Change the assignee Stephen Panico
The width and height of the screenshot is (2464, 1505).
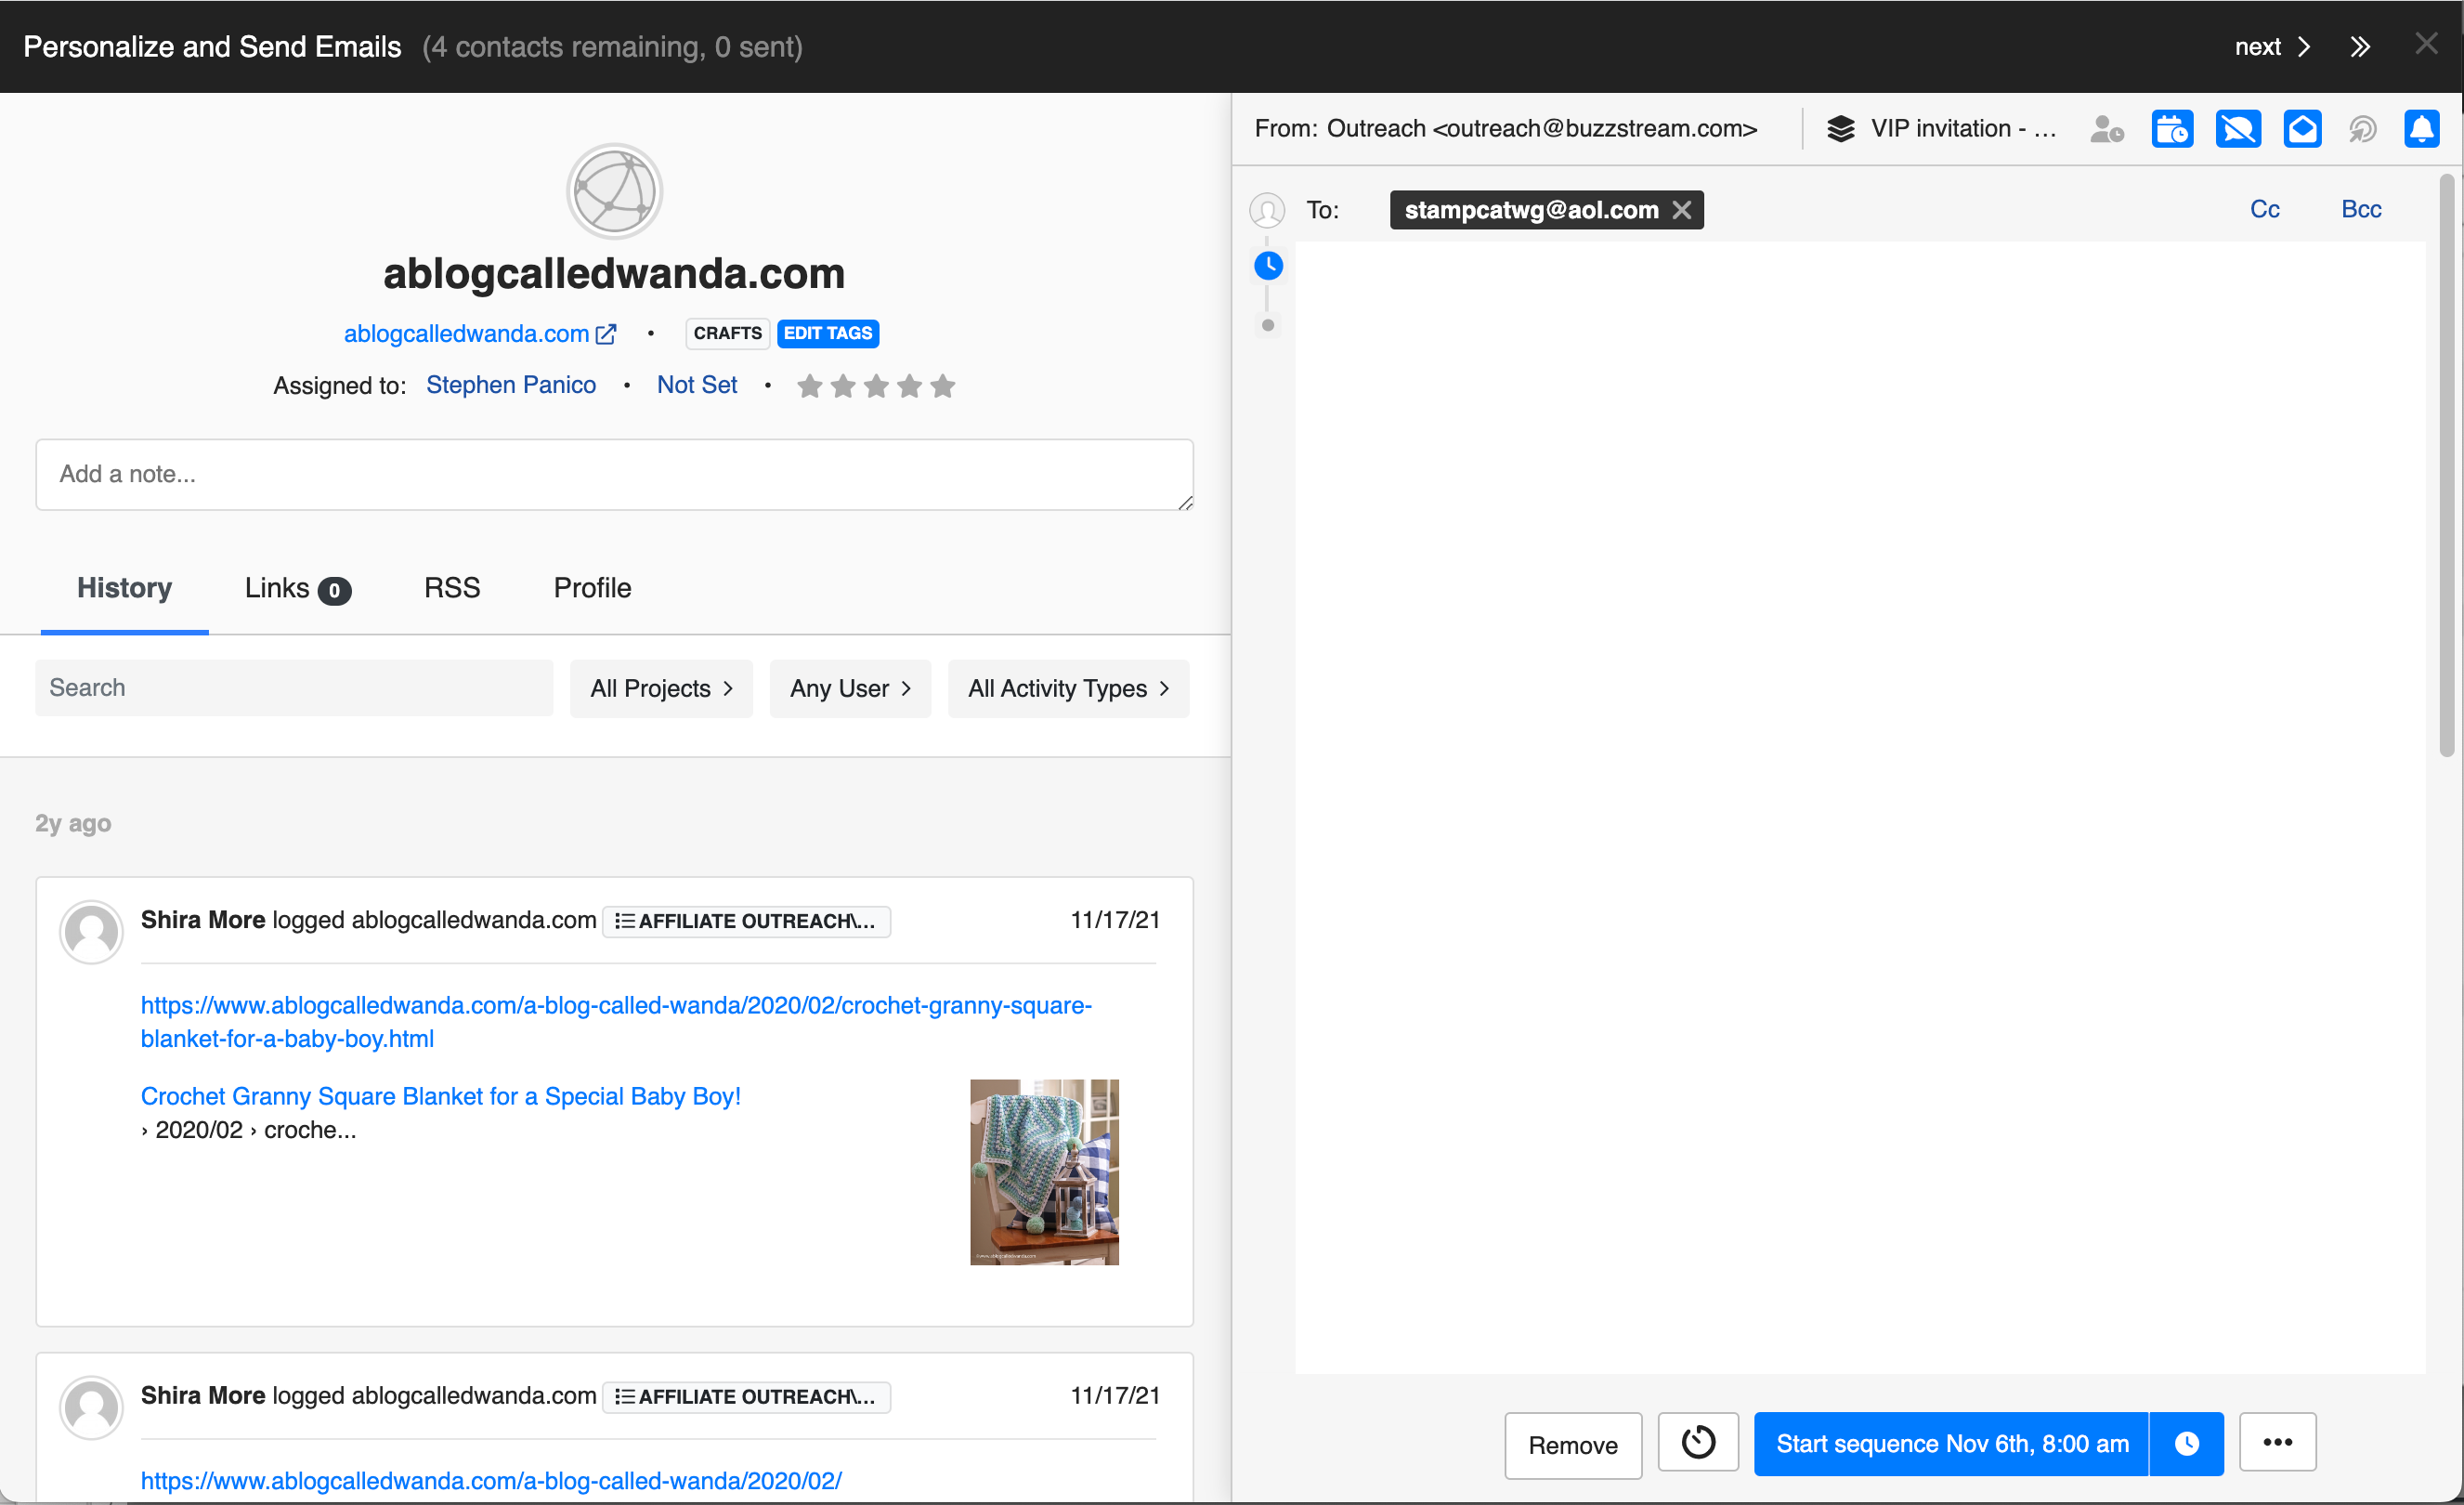coord(510,385)
